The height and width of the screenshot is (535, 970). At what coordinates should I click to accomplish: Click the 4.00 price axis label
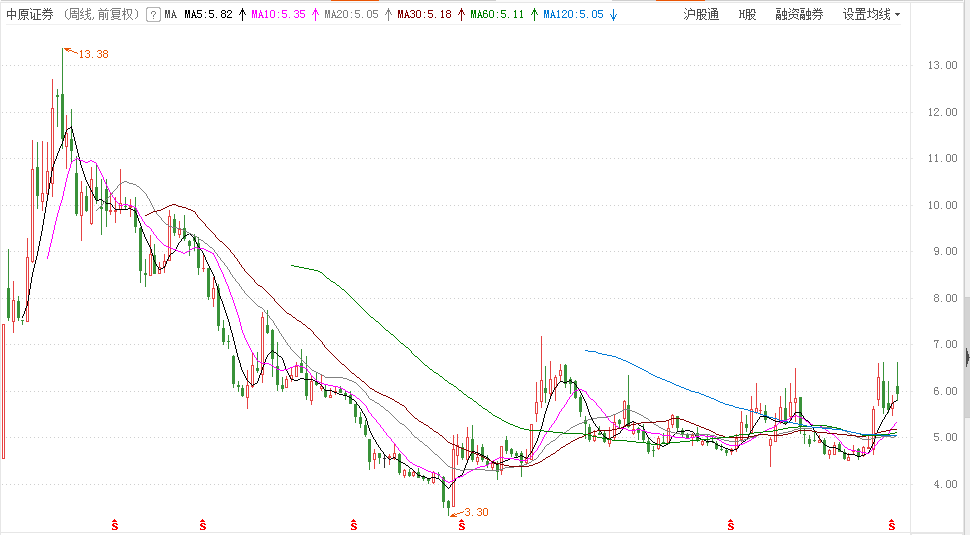coord(945,485)
